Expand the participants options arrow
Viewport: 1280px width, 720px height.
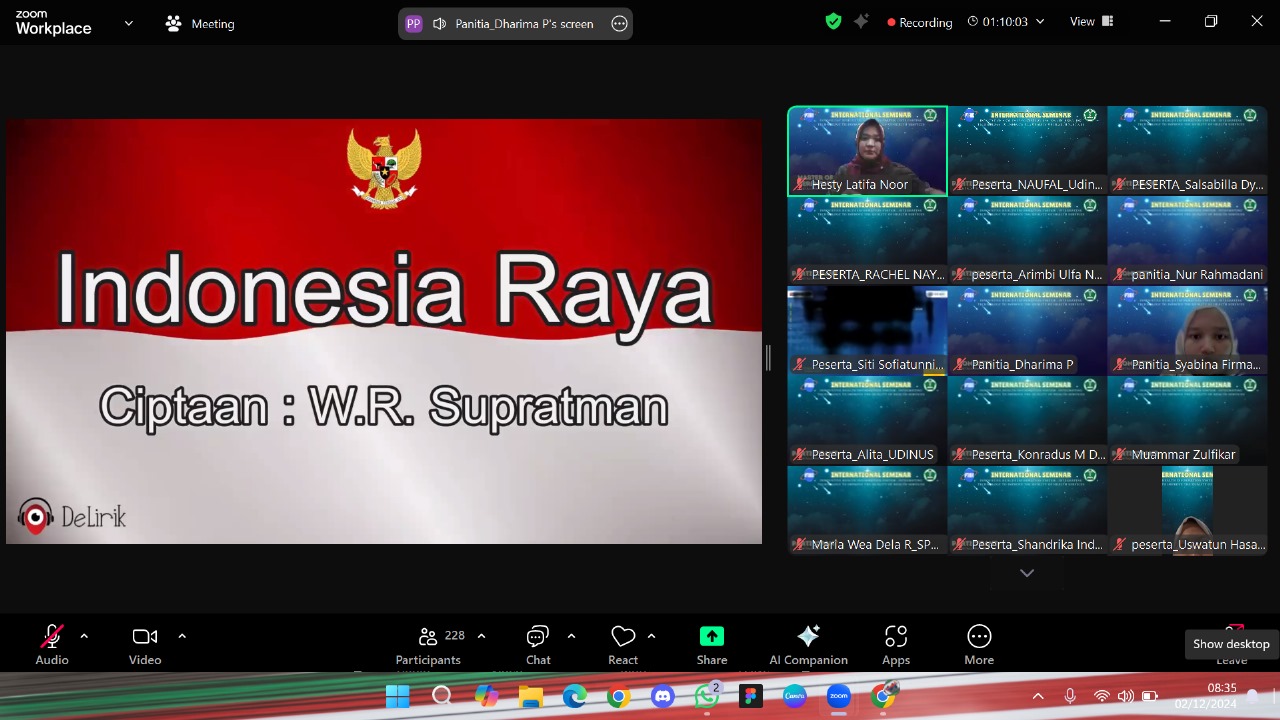(x=481, y=636)
